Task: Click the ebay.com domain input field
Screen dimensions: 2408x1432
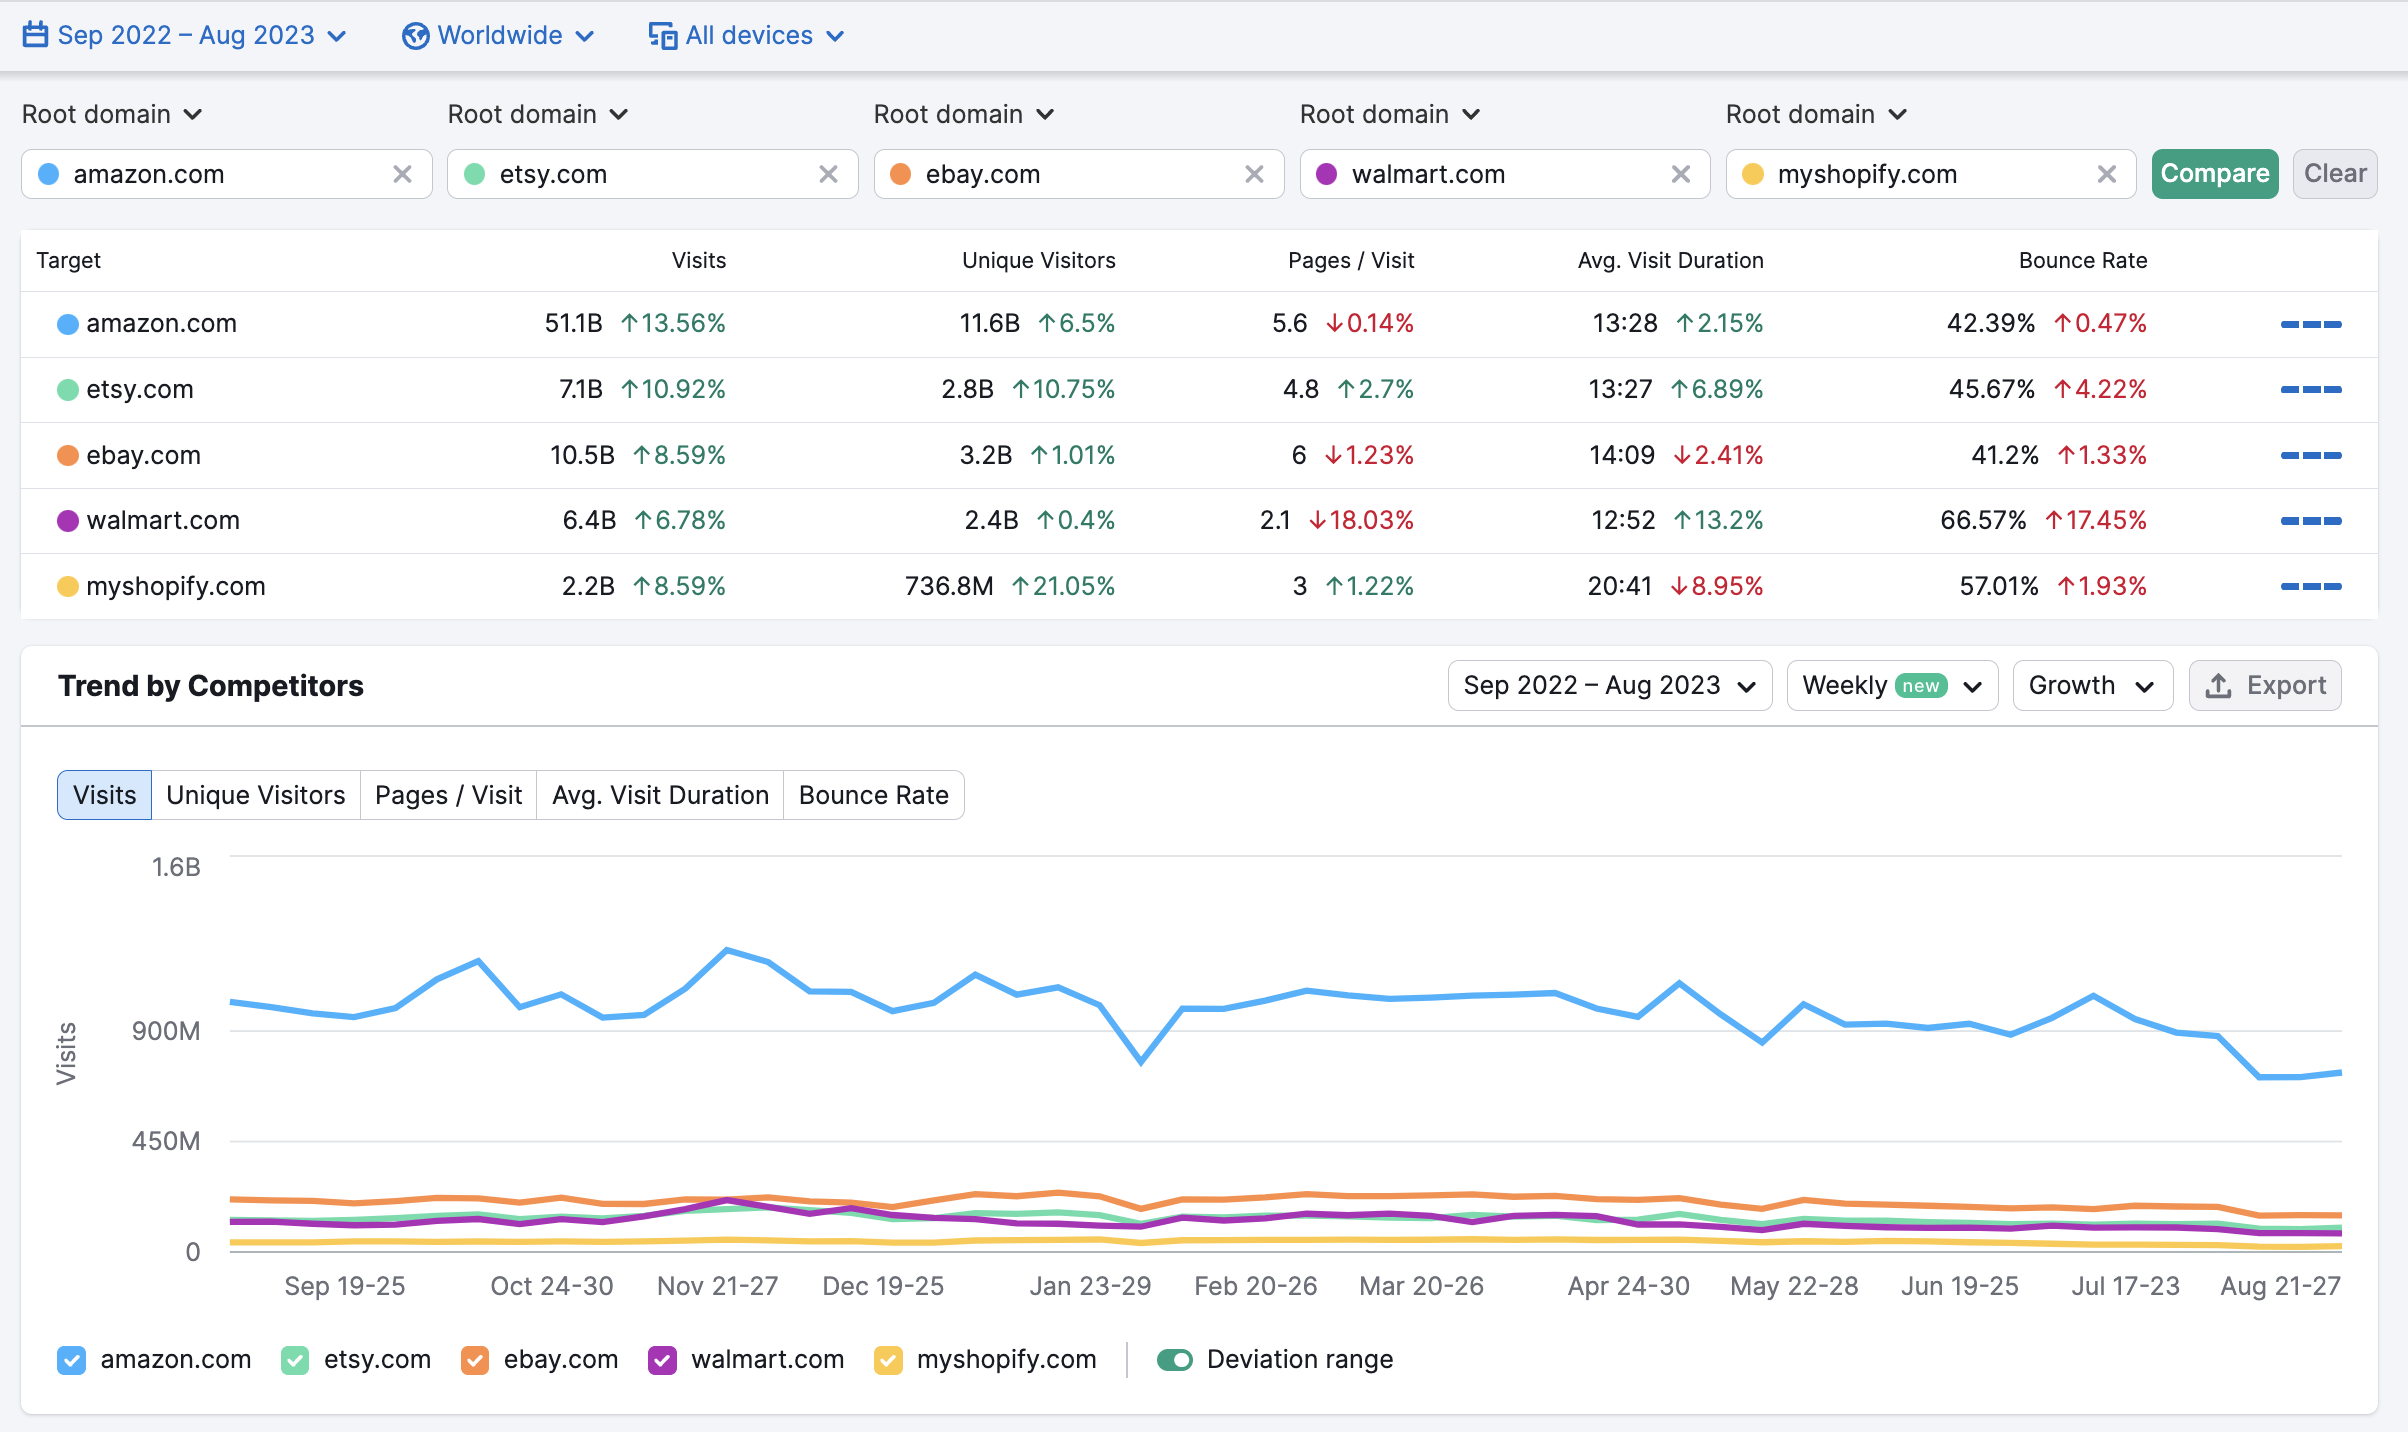Action: pos(1079,174)
